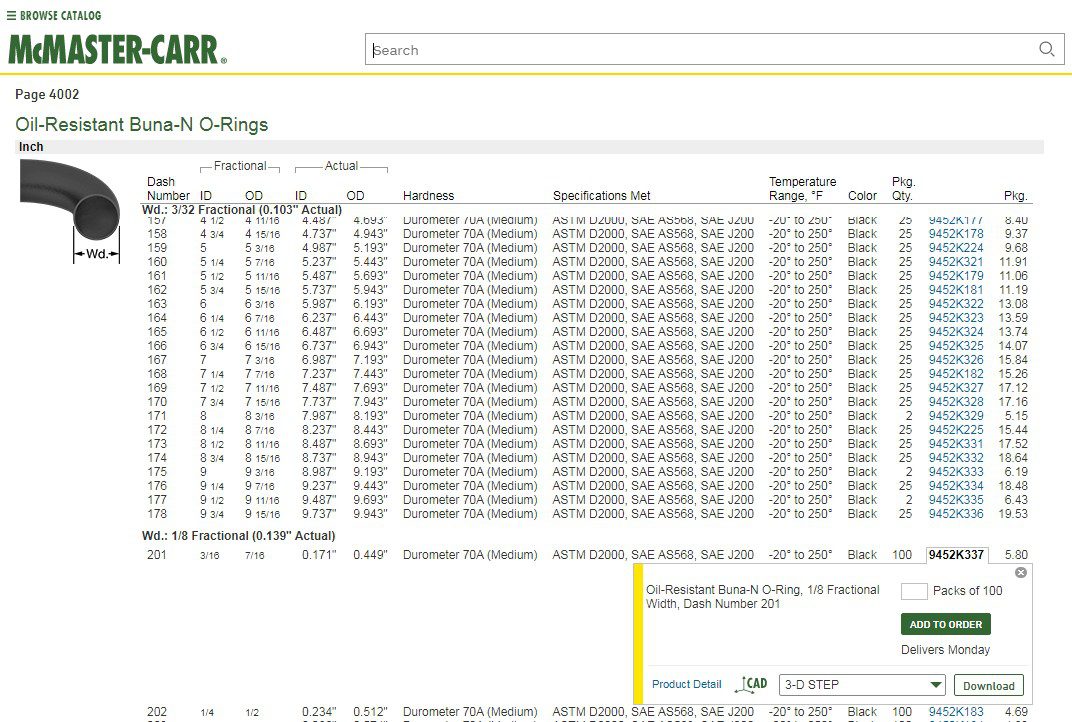Viewport: 1072px width, 722px height.
Task: Open part number 9452K329
Action: 956,416
